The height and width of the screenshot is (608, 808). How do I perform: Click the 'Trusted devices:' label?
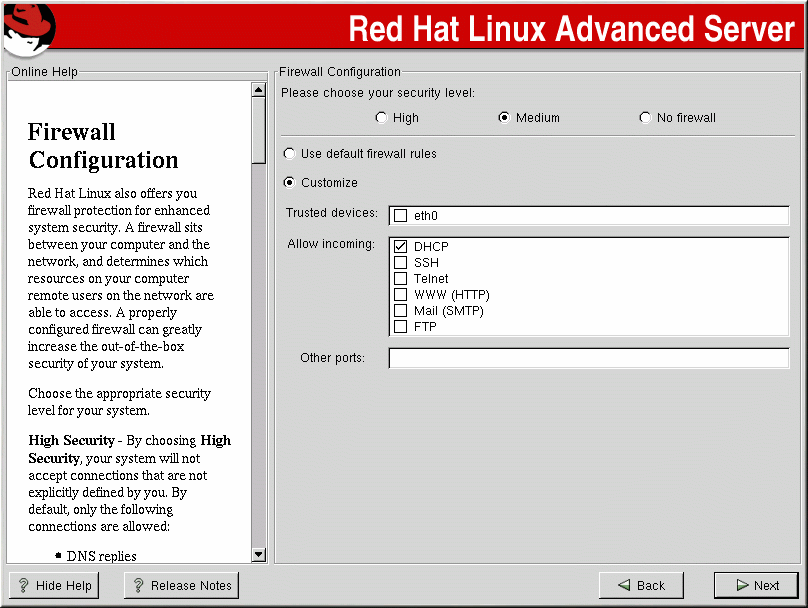point(332,213)
